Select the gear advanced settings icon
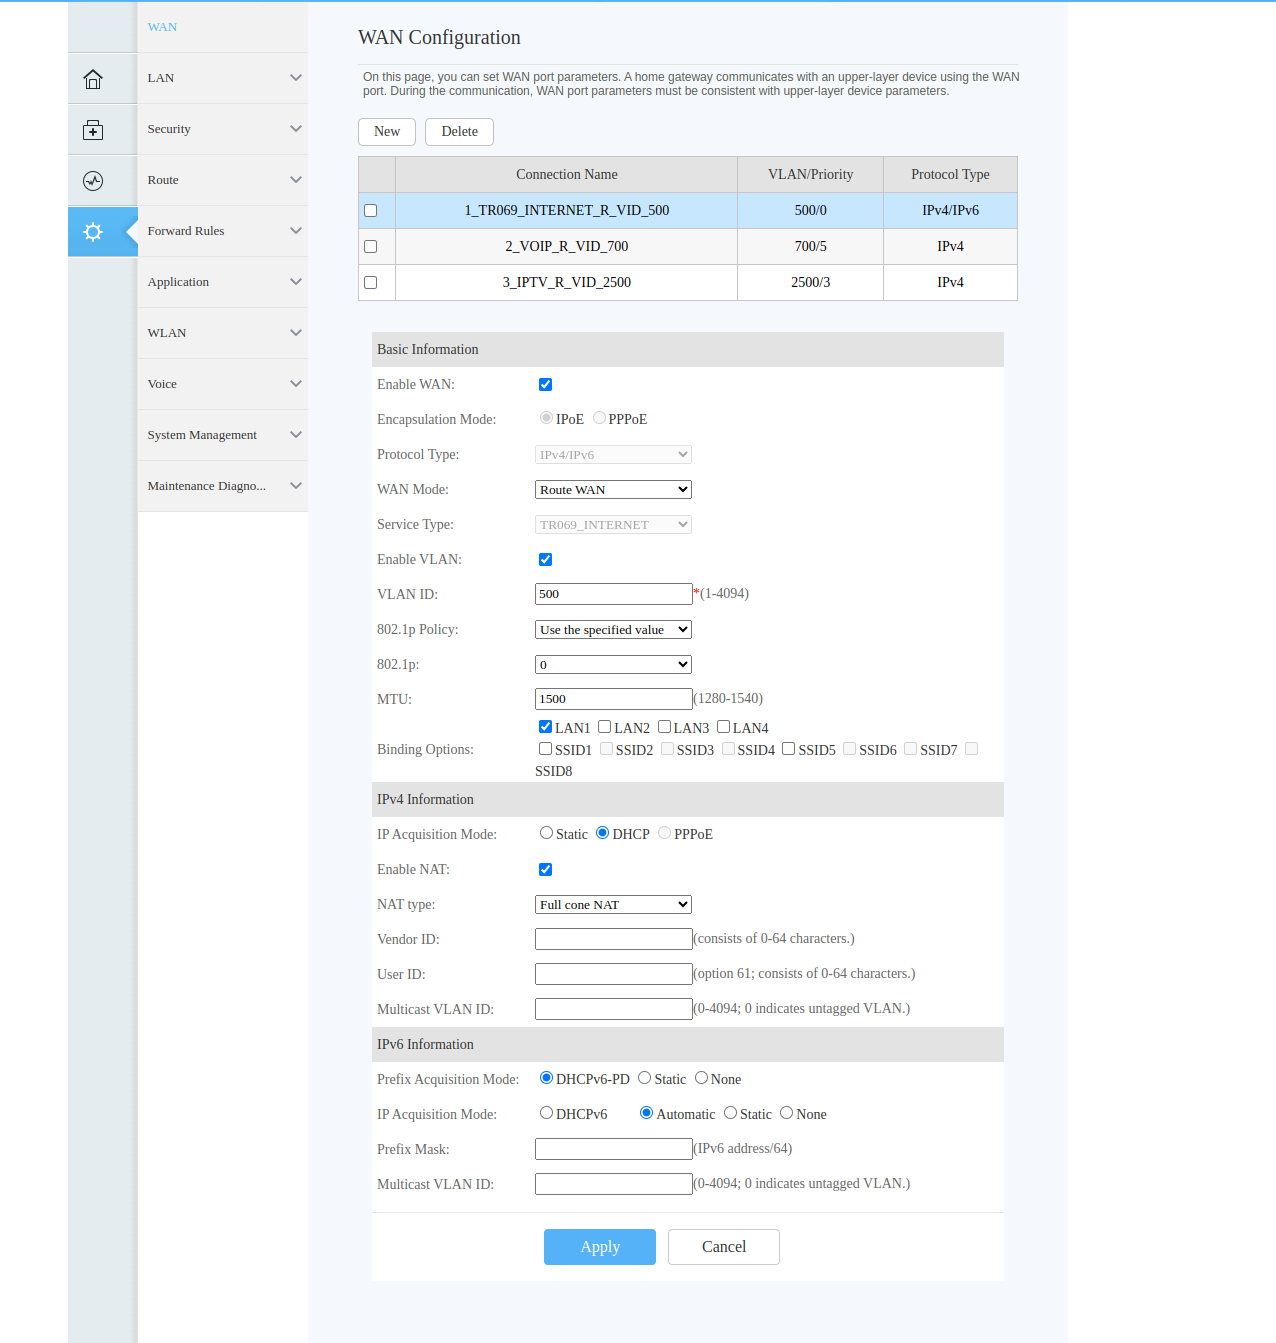 pos(93,232)
